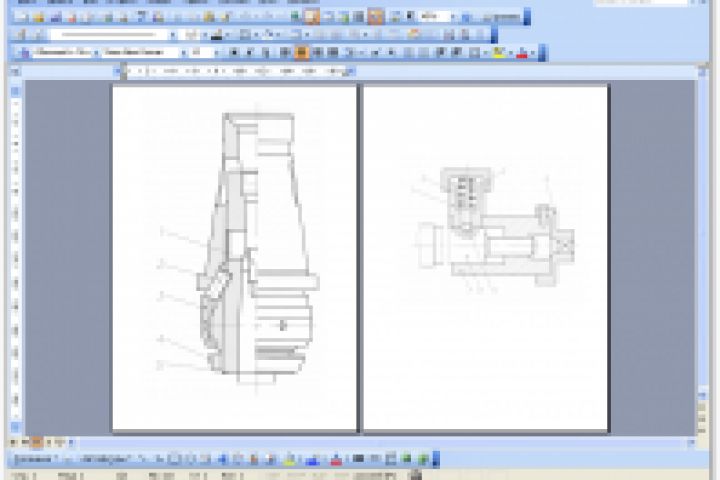Click the blue Line Color brush icon
The image size is (720, 480).
pyautogui.click(x=313, y=459)
